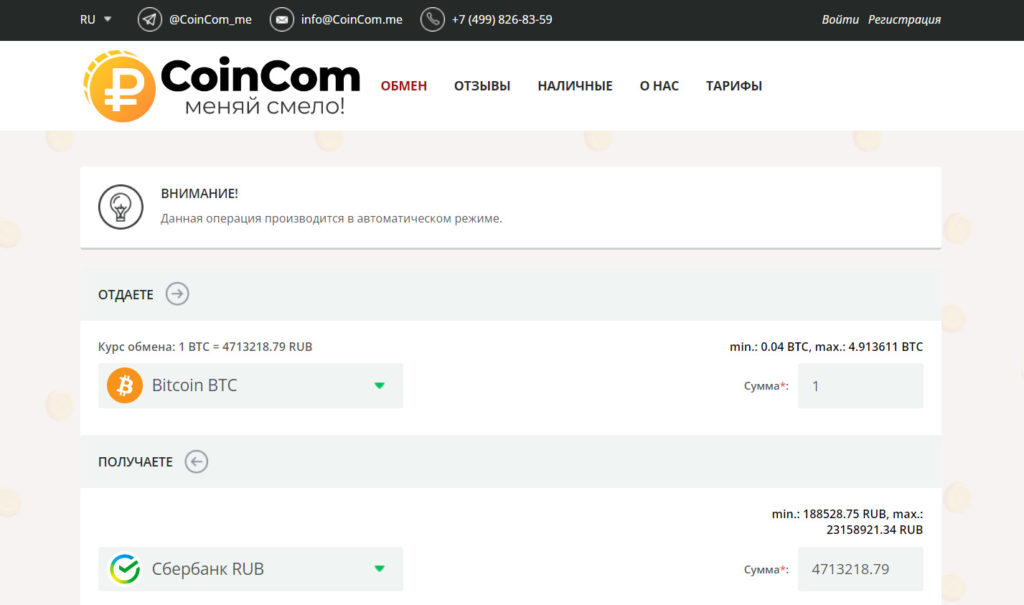
Task: Click the Telegram paper-plane icon
Action: click(150, 20)
